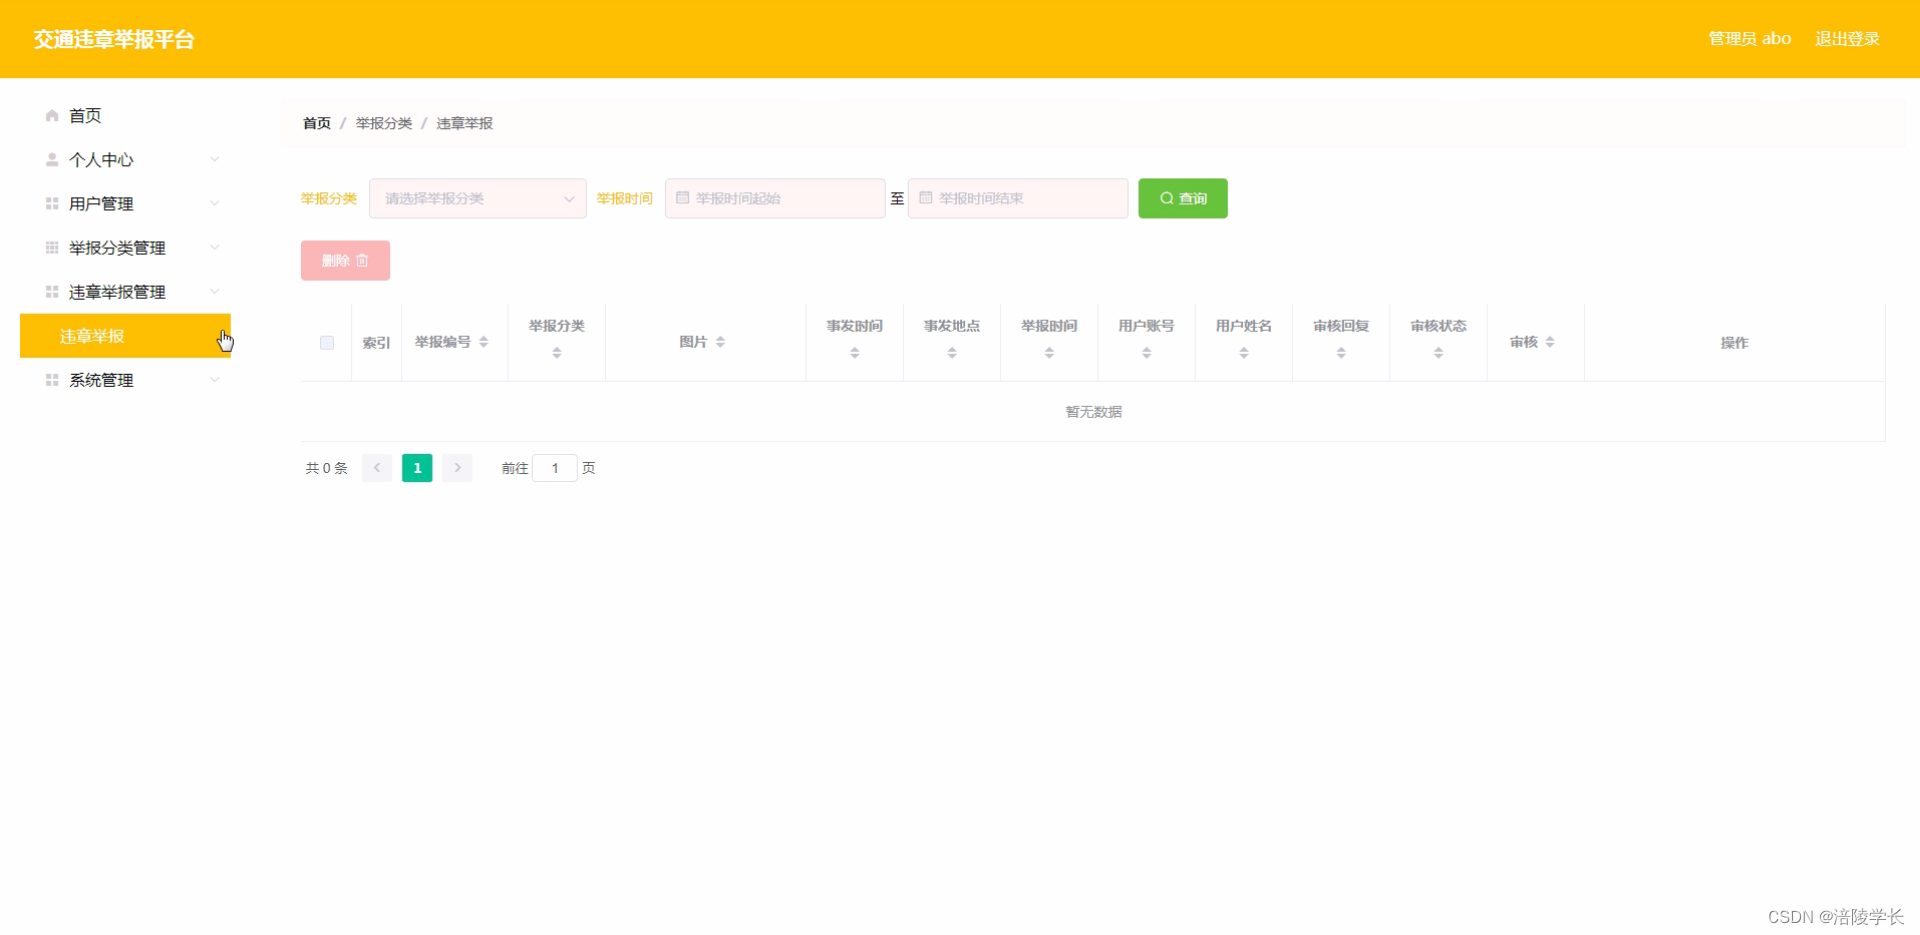This screenshot has width=1920, height=935.
Task: Click the page number input beside 前往
Action: 554,467
